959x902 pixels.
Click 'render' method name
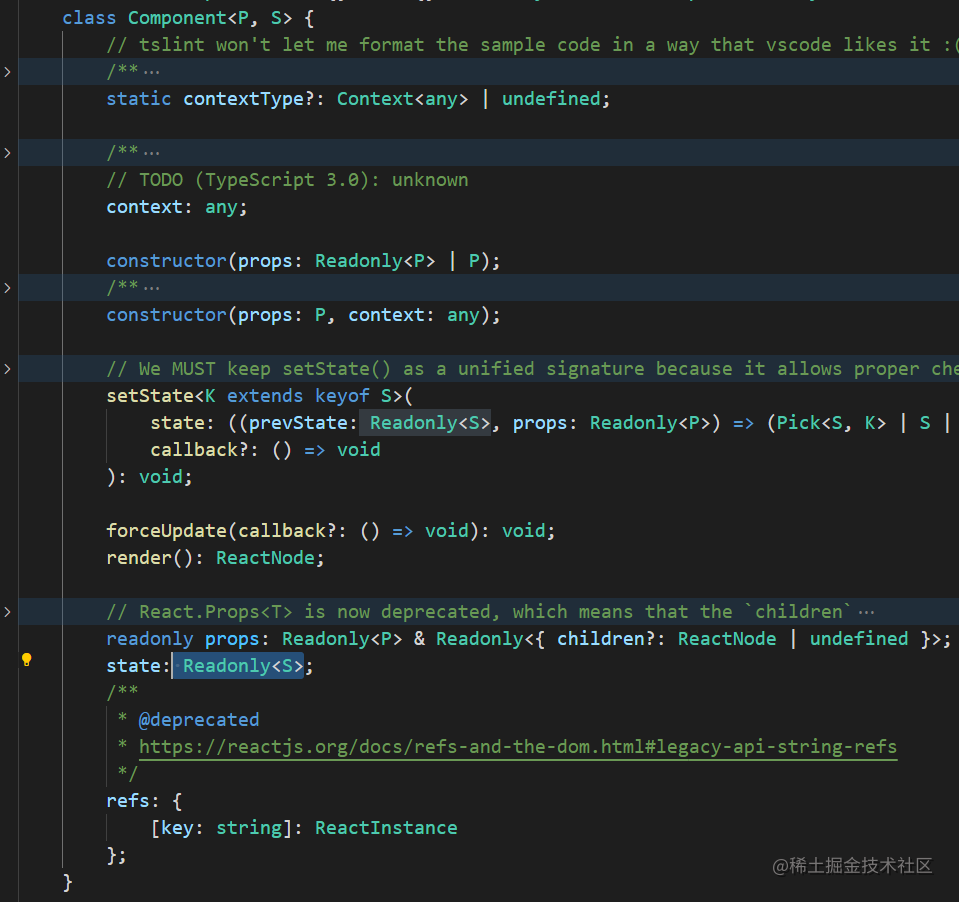[x=139, y=558]
